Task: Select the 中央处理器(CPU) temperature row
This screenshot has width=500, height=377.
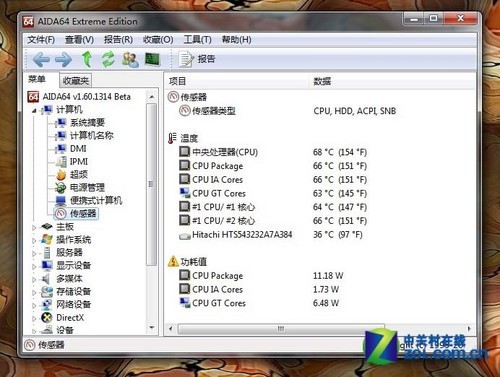Action: coord(273,152)
